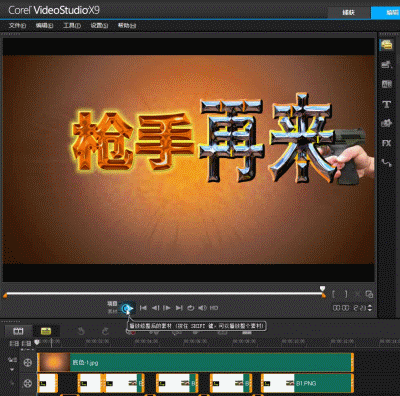Click the timecode field 00:00:2:21
The width and height of the screenshot is (400, 396).
point(349,308)
